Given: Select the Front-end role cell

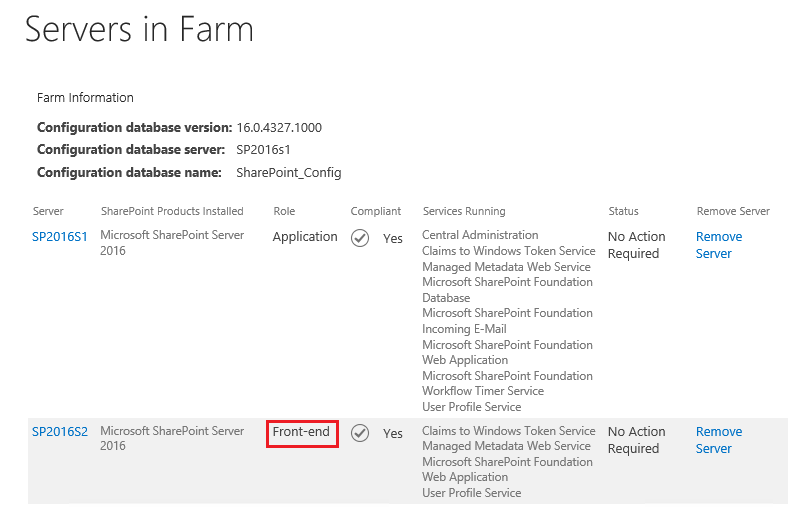Looking at the screenshot, I should (x=301, y=432).
